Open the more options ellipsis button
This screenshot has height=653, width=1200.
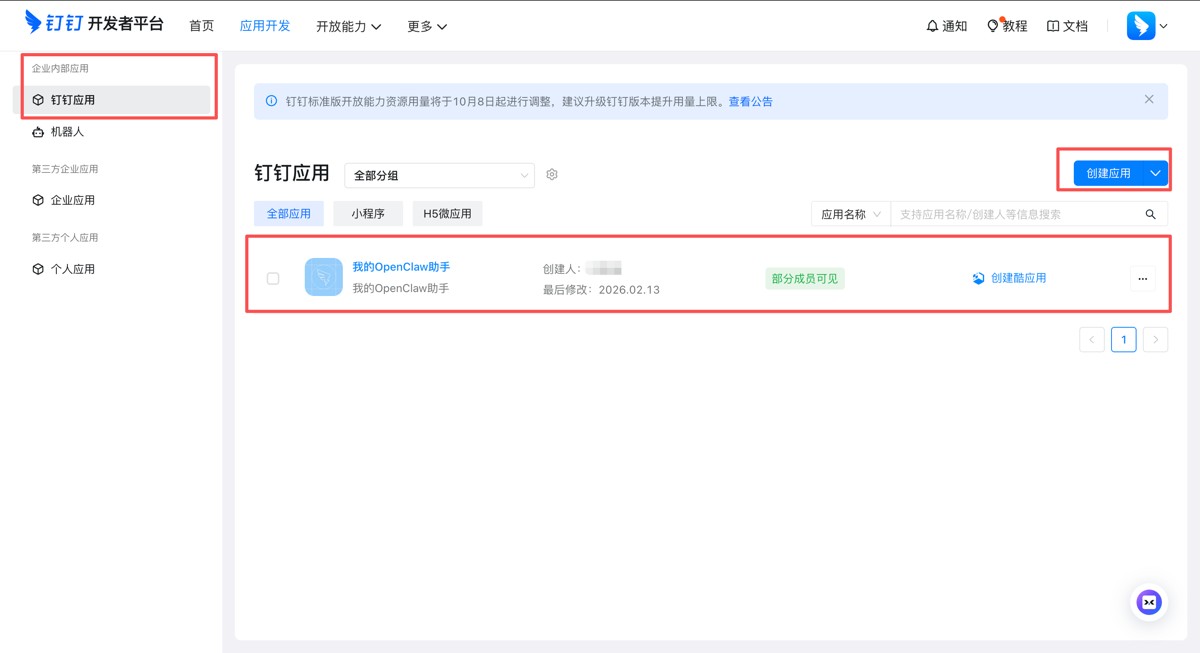click(x=1142, y=278)
